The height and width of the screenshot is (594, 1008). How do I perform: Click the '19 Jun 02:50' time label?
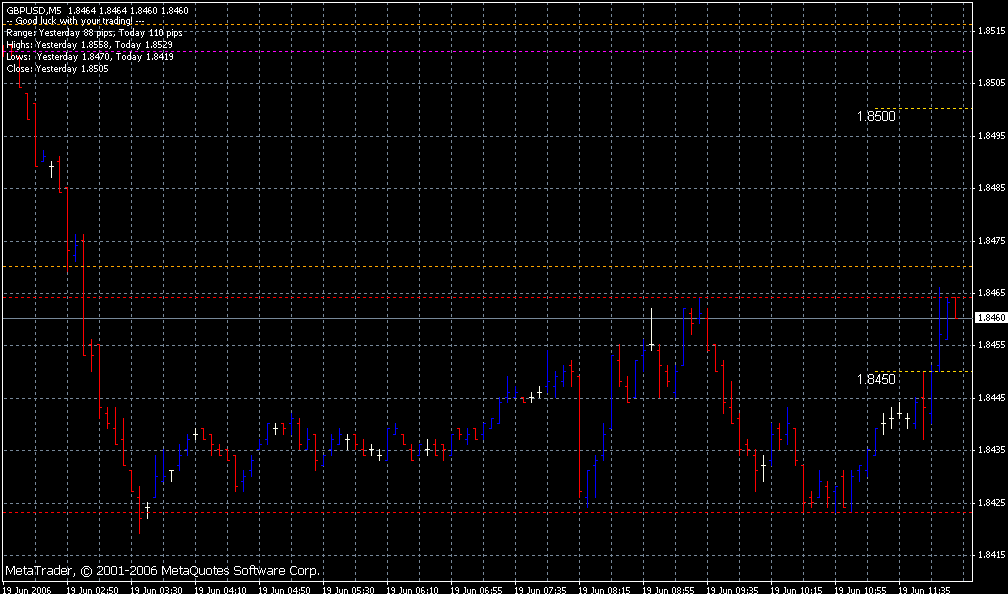pos(93,590)
